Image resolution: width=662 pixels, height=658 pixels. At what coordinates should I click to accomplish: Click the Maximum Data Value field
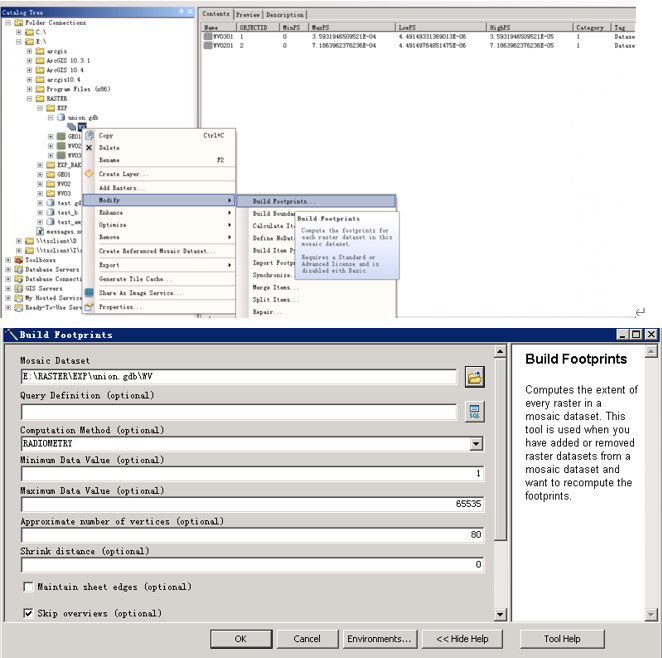252,504
